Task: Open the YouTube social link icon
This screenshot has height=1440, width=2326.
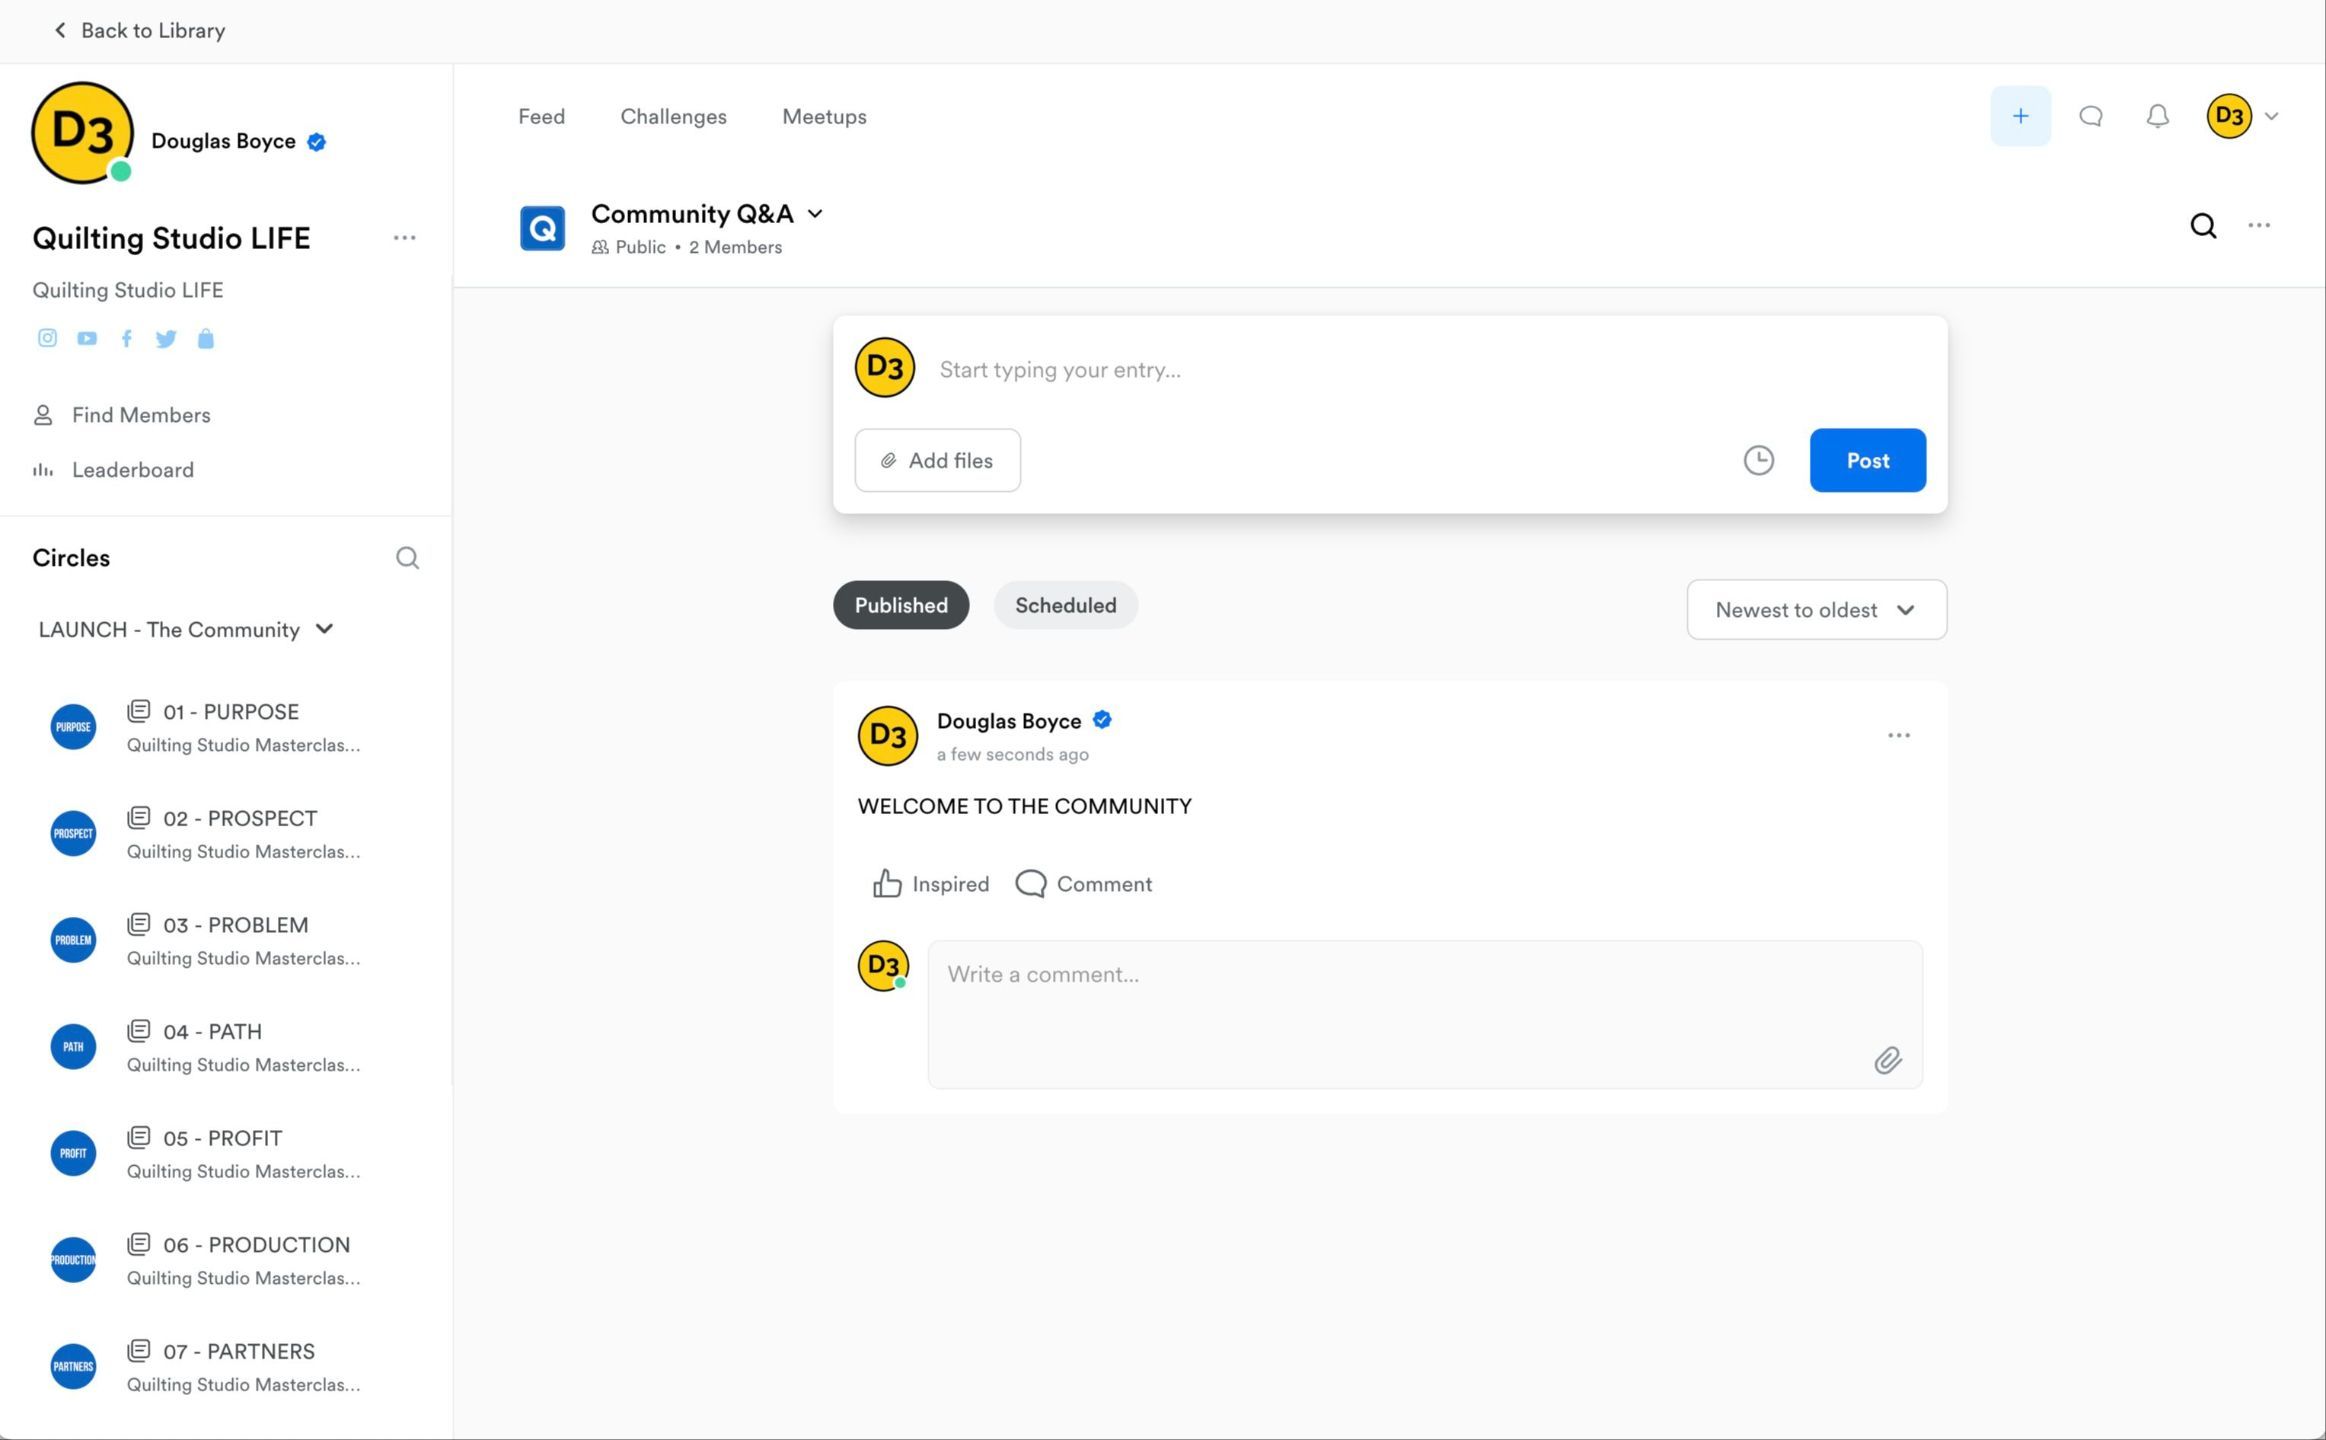Action: tap(87, 338)
